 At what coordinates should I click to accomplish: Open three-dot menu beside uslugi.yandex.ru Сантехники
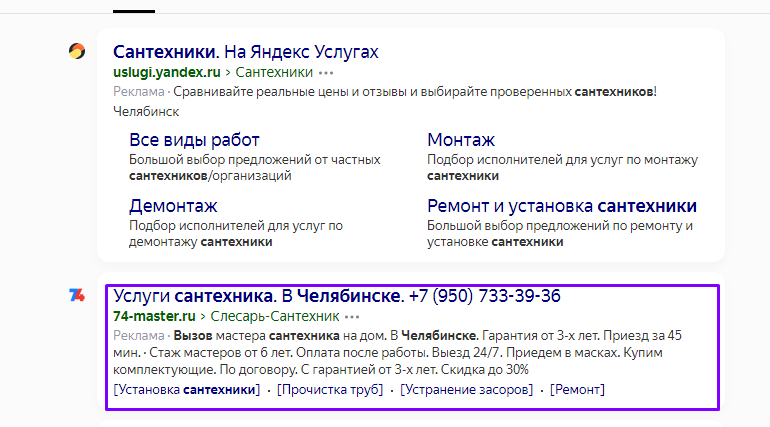pyautogui.click(x=326, y=73)
